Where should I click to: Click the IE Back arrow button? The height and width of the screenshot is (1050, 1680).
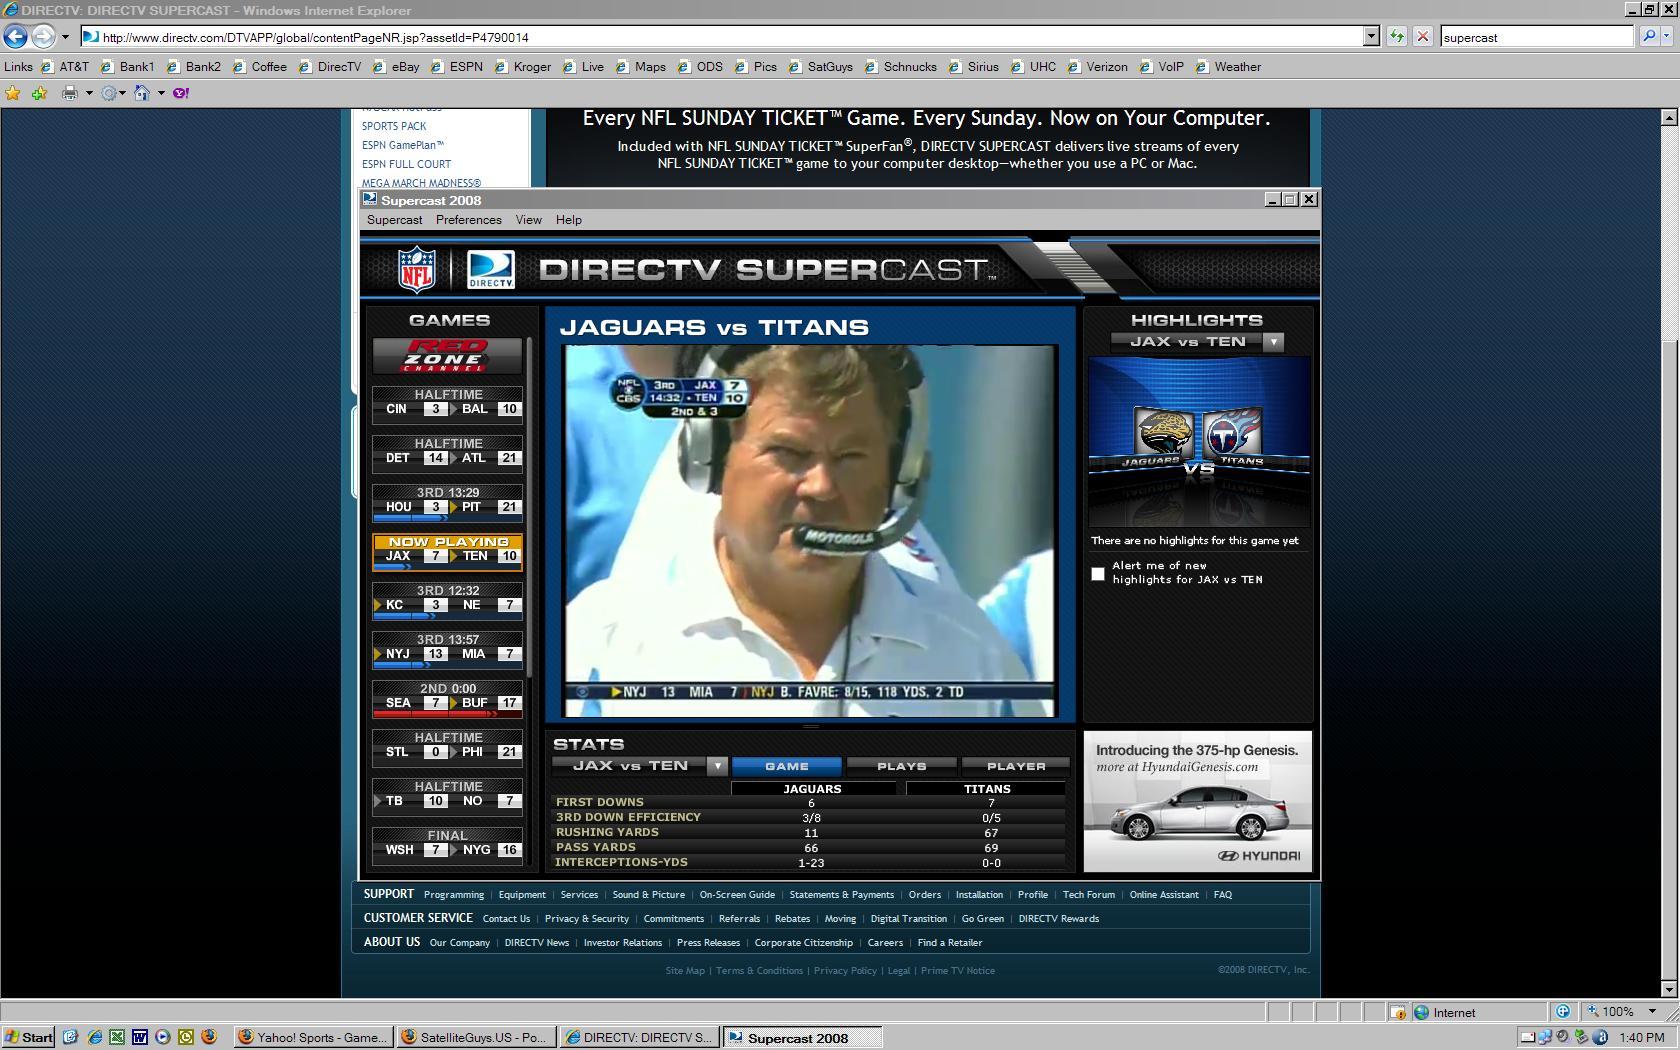(15, 37)
